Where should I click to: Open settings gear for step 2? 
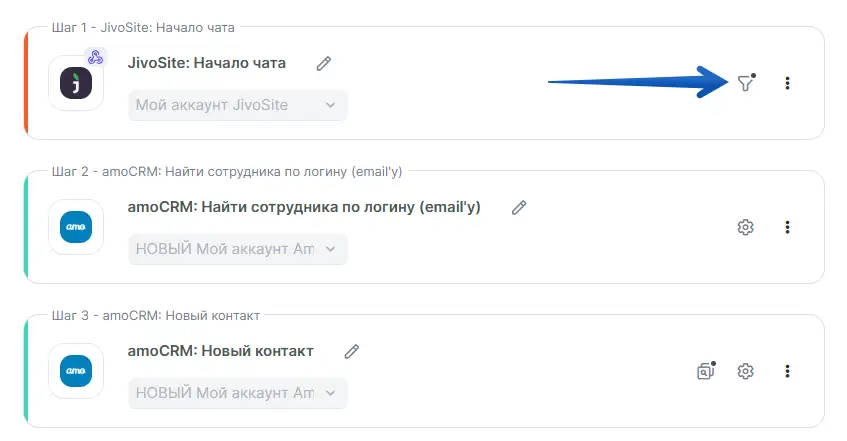pyautogui.click(x=745, y=227)
